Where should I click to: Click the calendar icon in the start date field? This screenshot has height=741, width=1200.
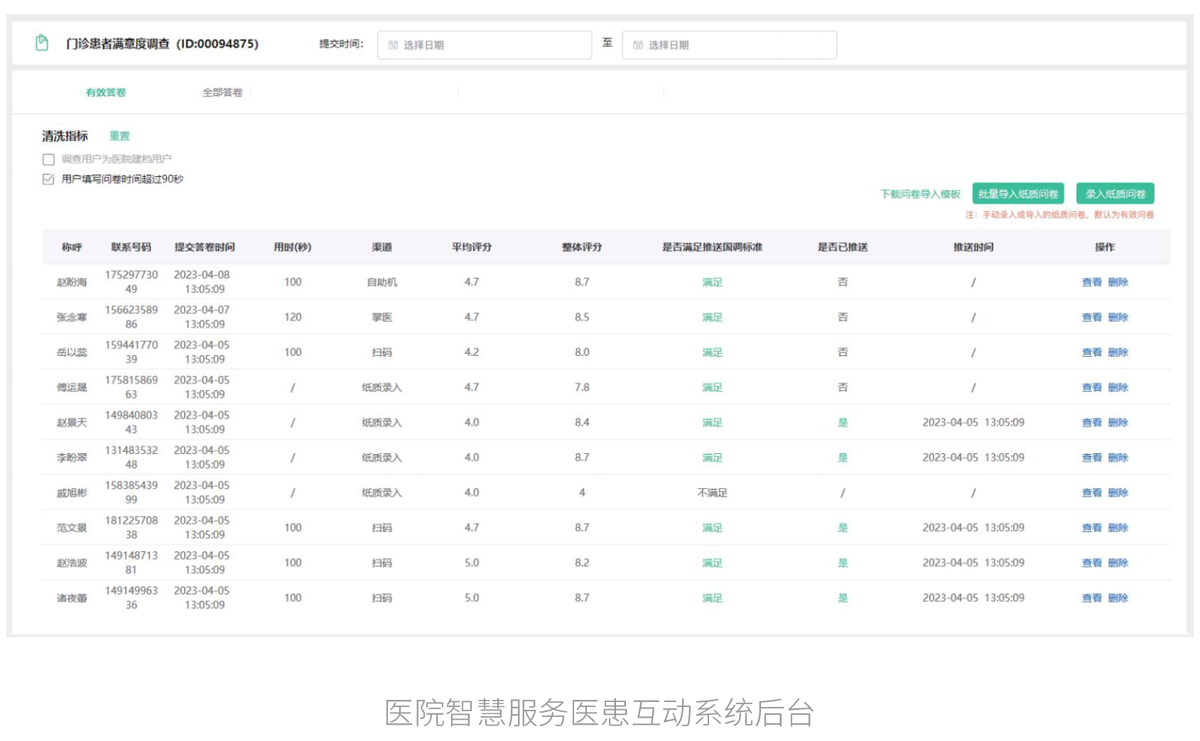393,45
